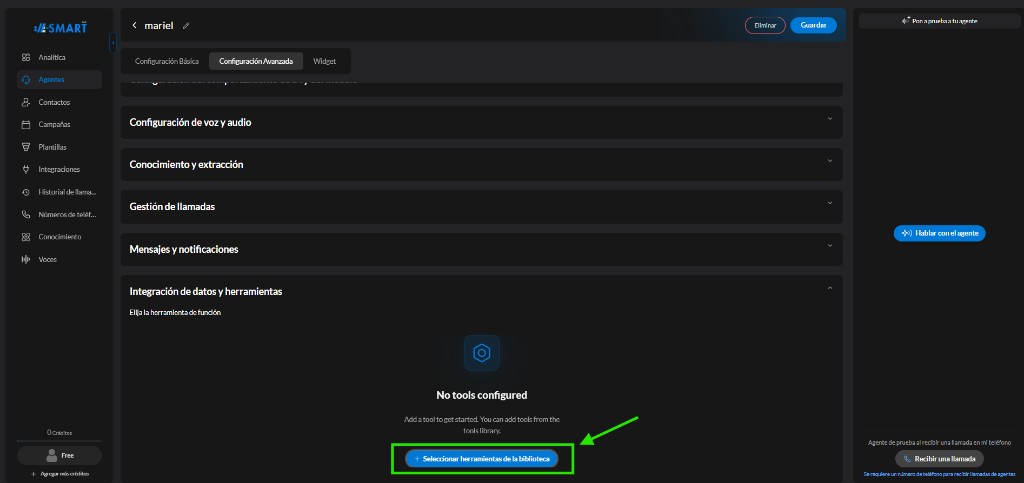Collapse the sidebar with the edge handle
This screenshot has width=1024, height=483.
pos(113,44)
